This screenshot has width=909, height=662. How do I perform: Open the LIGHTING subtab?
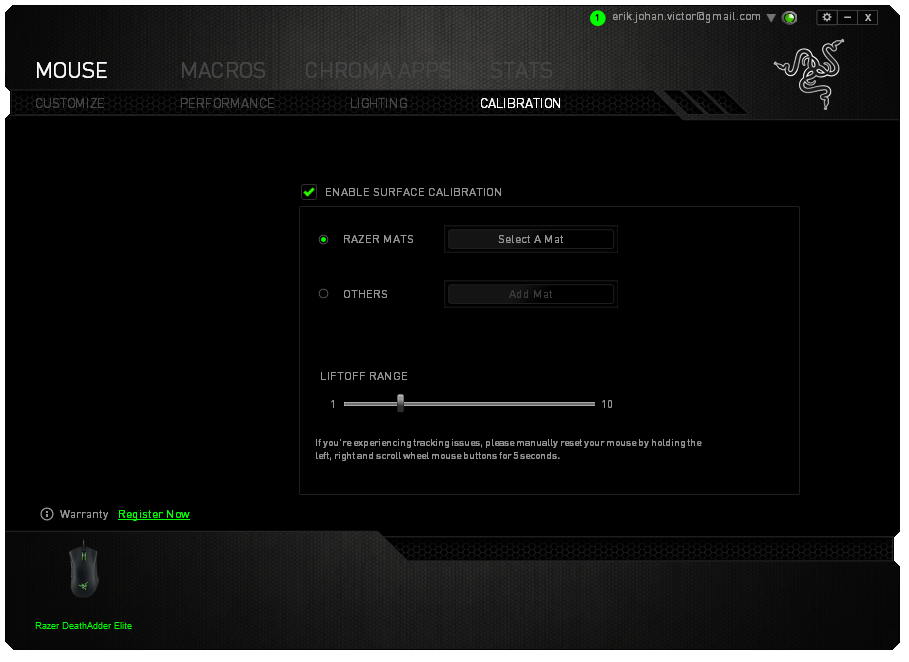tap(378, 103)
